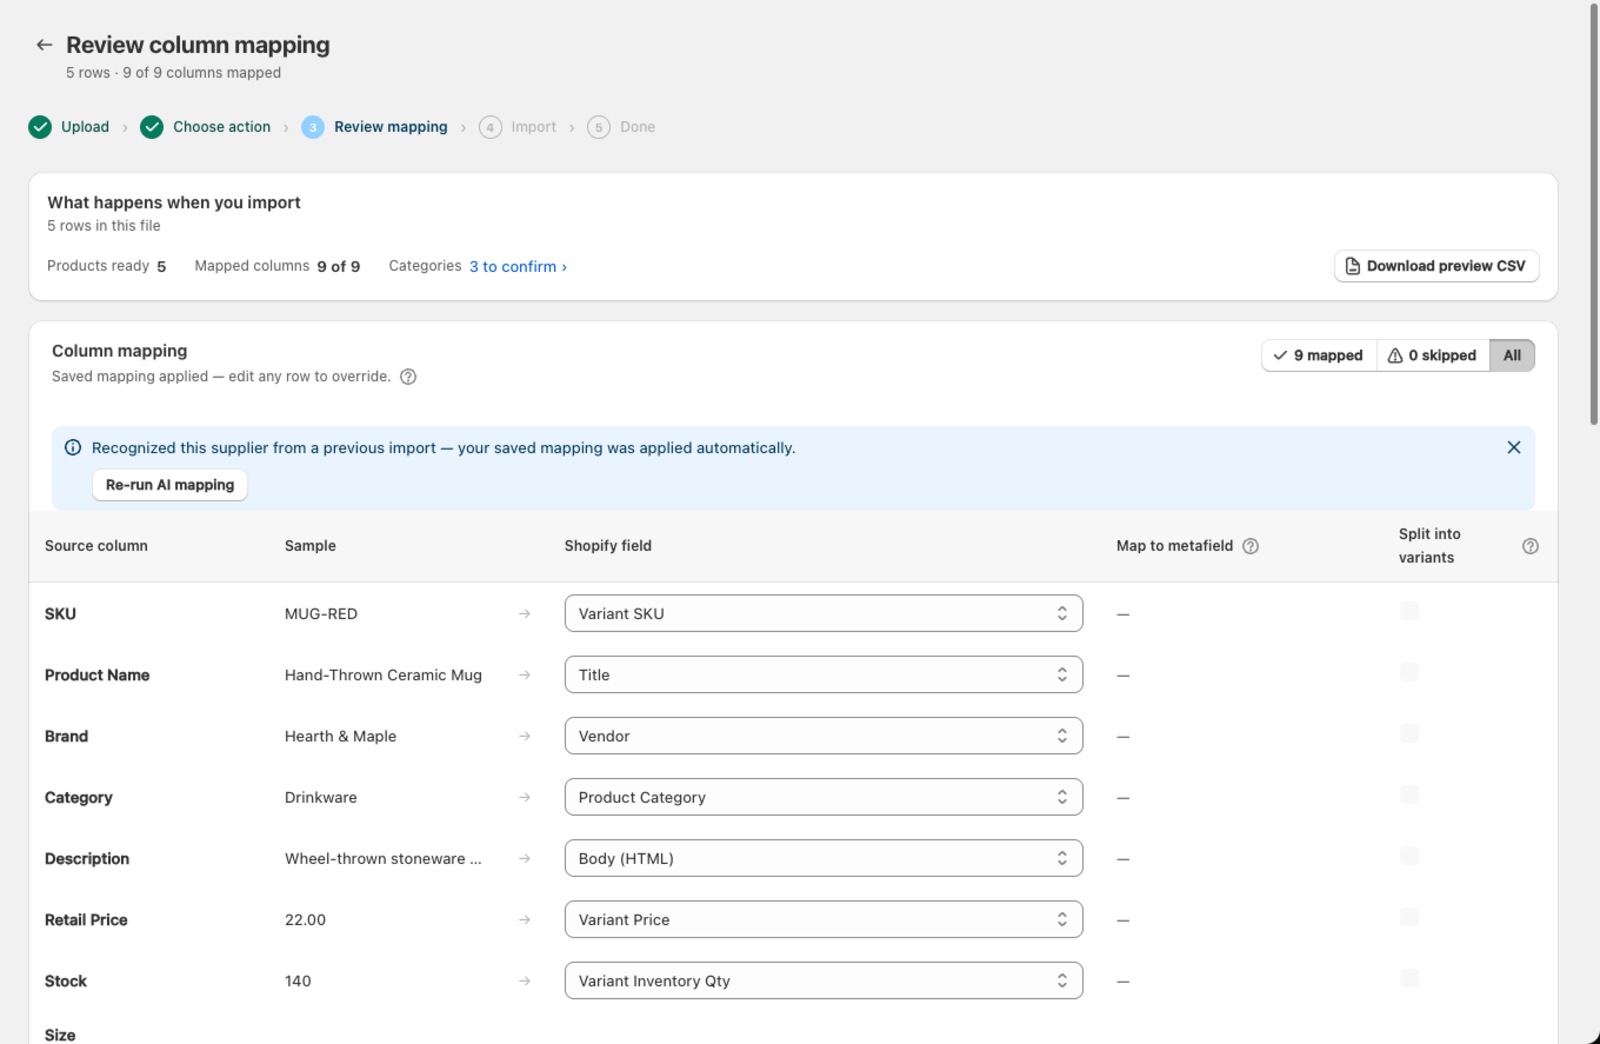Click the Import step number 4 circle
Screen dimensions: 1600x1044
coord(490,127)
